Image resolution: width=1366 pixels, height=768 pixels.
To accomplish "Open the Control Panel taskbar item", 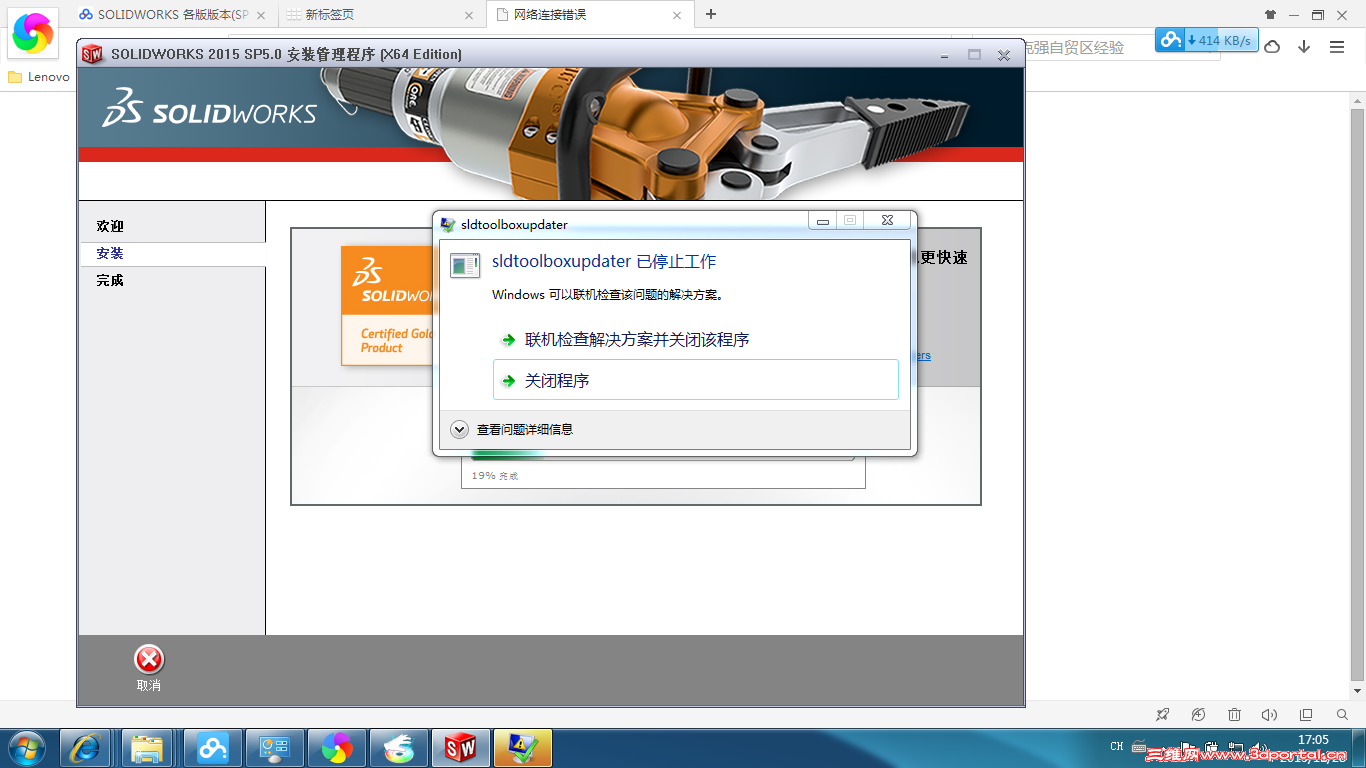I will (275, 748).
